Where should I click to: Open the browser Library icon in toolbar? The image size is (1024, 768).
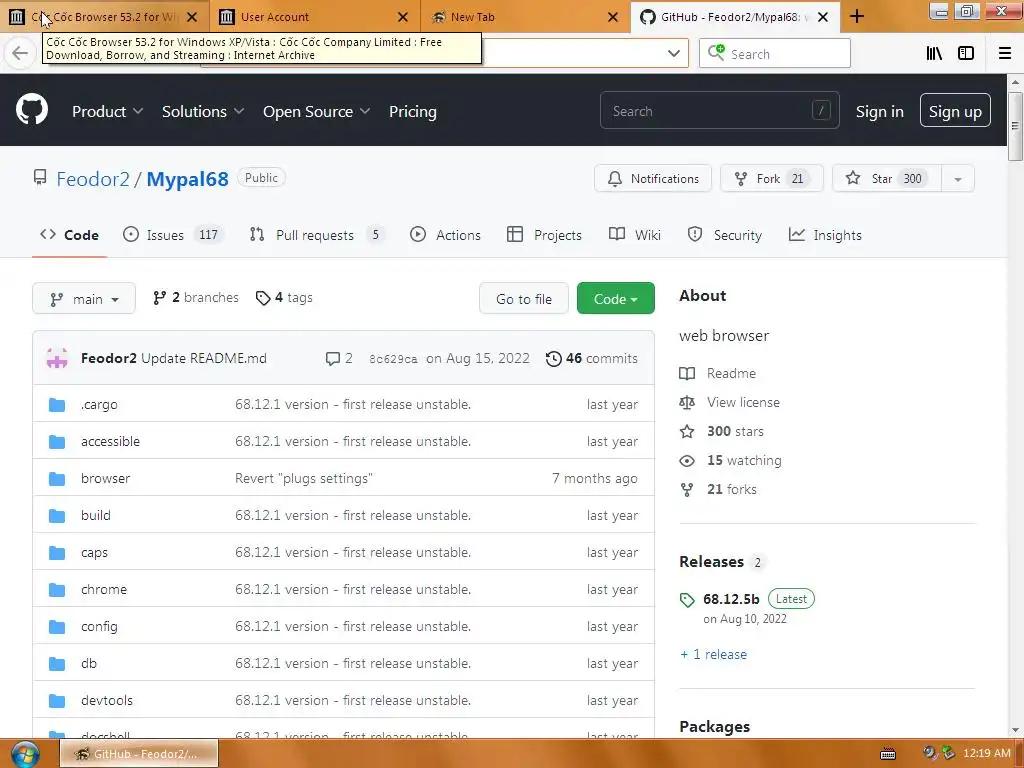(x=934, y=54)
